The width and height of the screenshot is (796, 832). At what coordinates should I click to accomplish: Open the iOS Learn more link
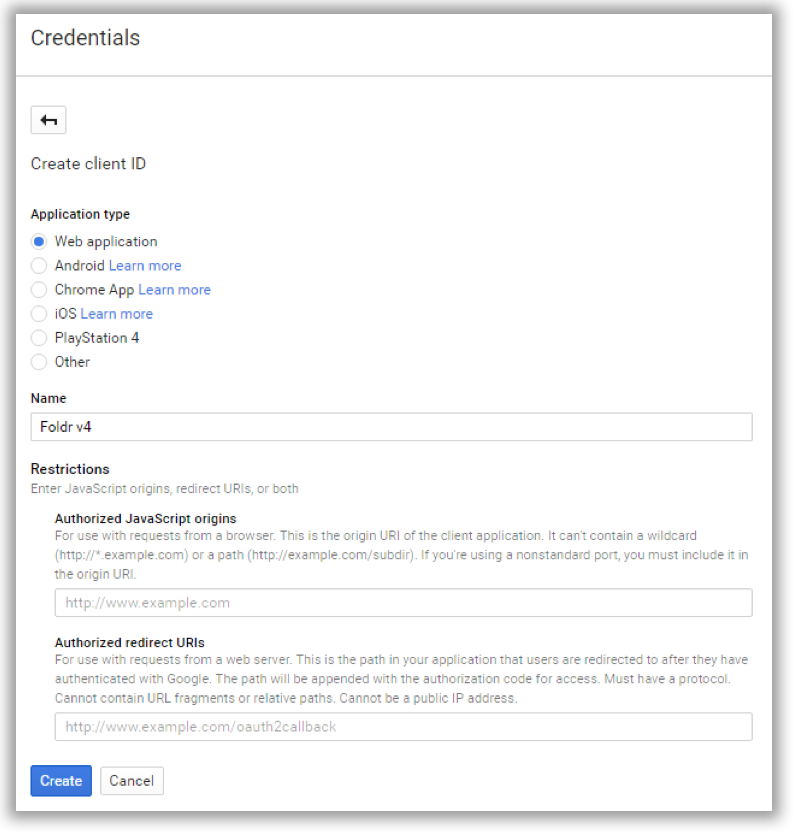pos(116,313)
